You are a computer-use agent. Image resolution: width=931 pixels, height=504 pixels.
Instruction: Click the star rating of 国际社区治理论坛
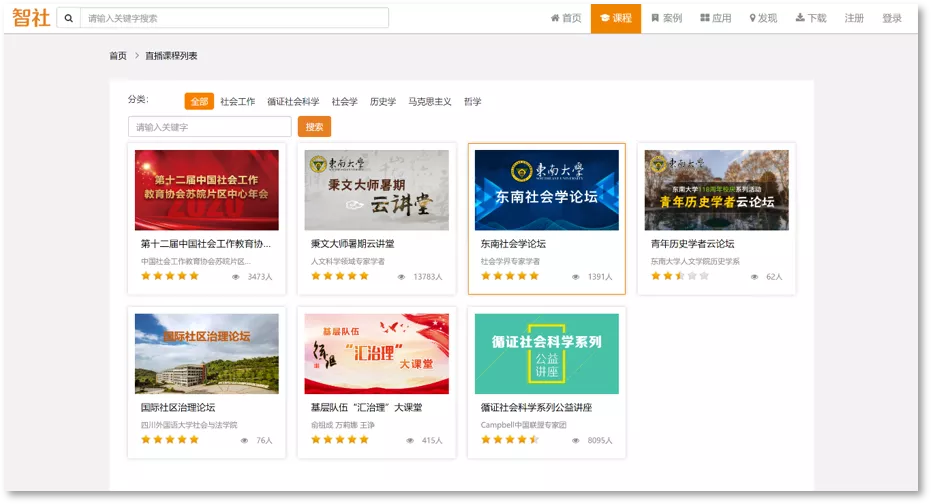tap(170, 440)
